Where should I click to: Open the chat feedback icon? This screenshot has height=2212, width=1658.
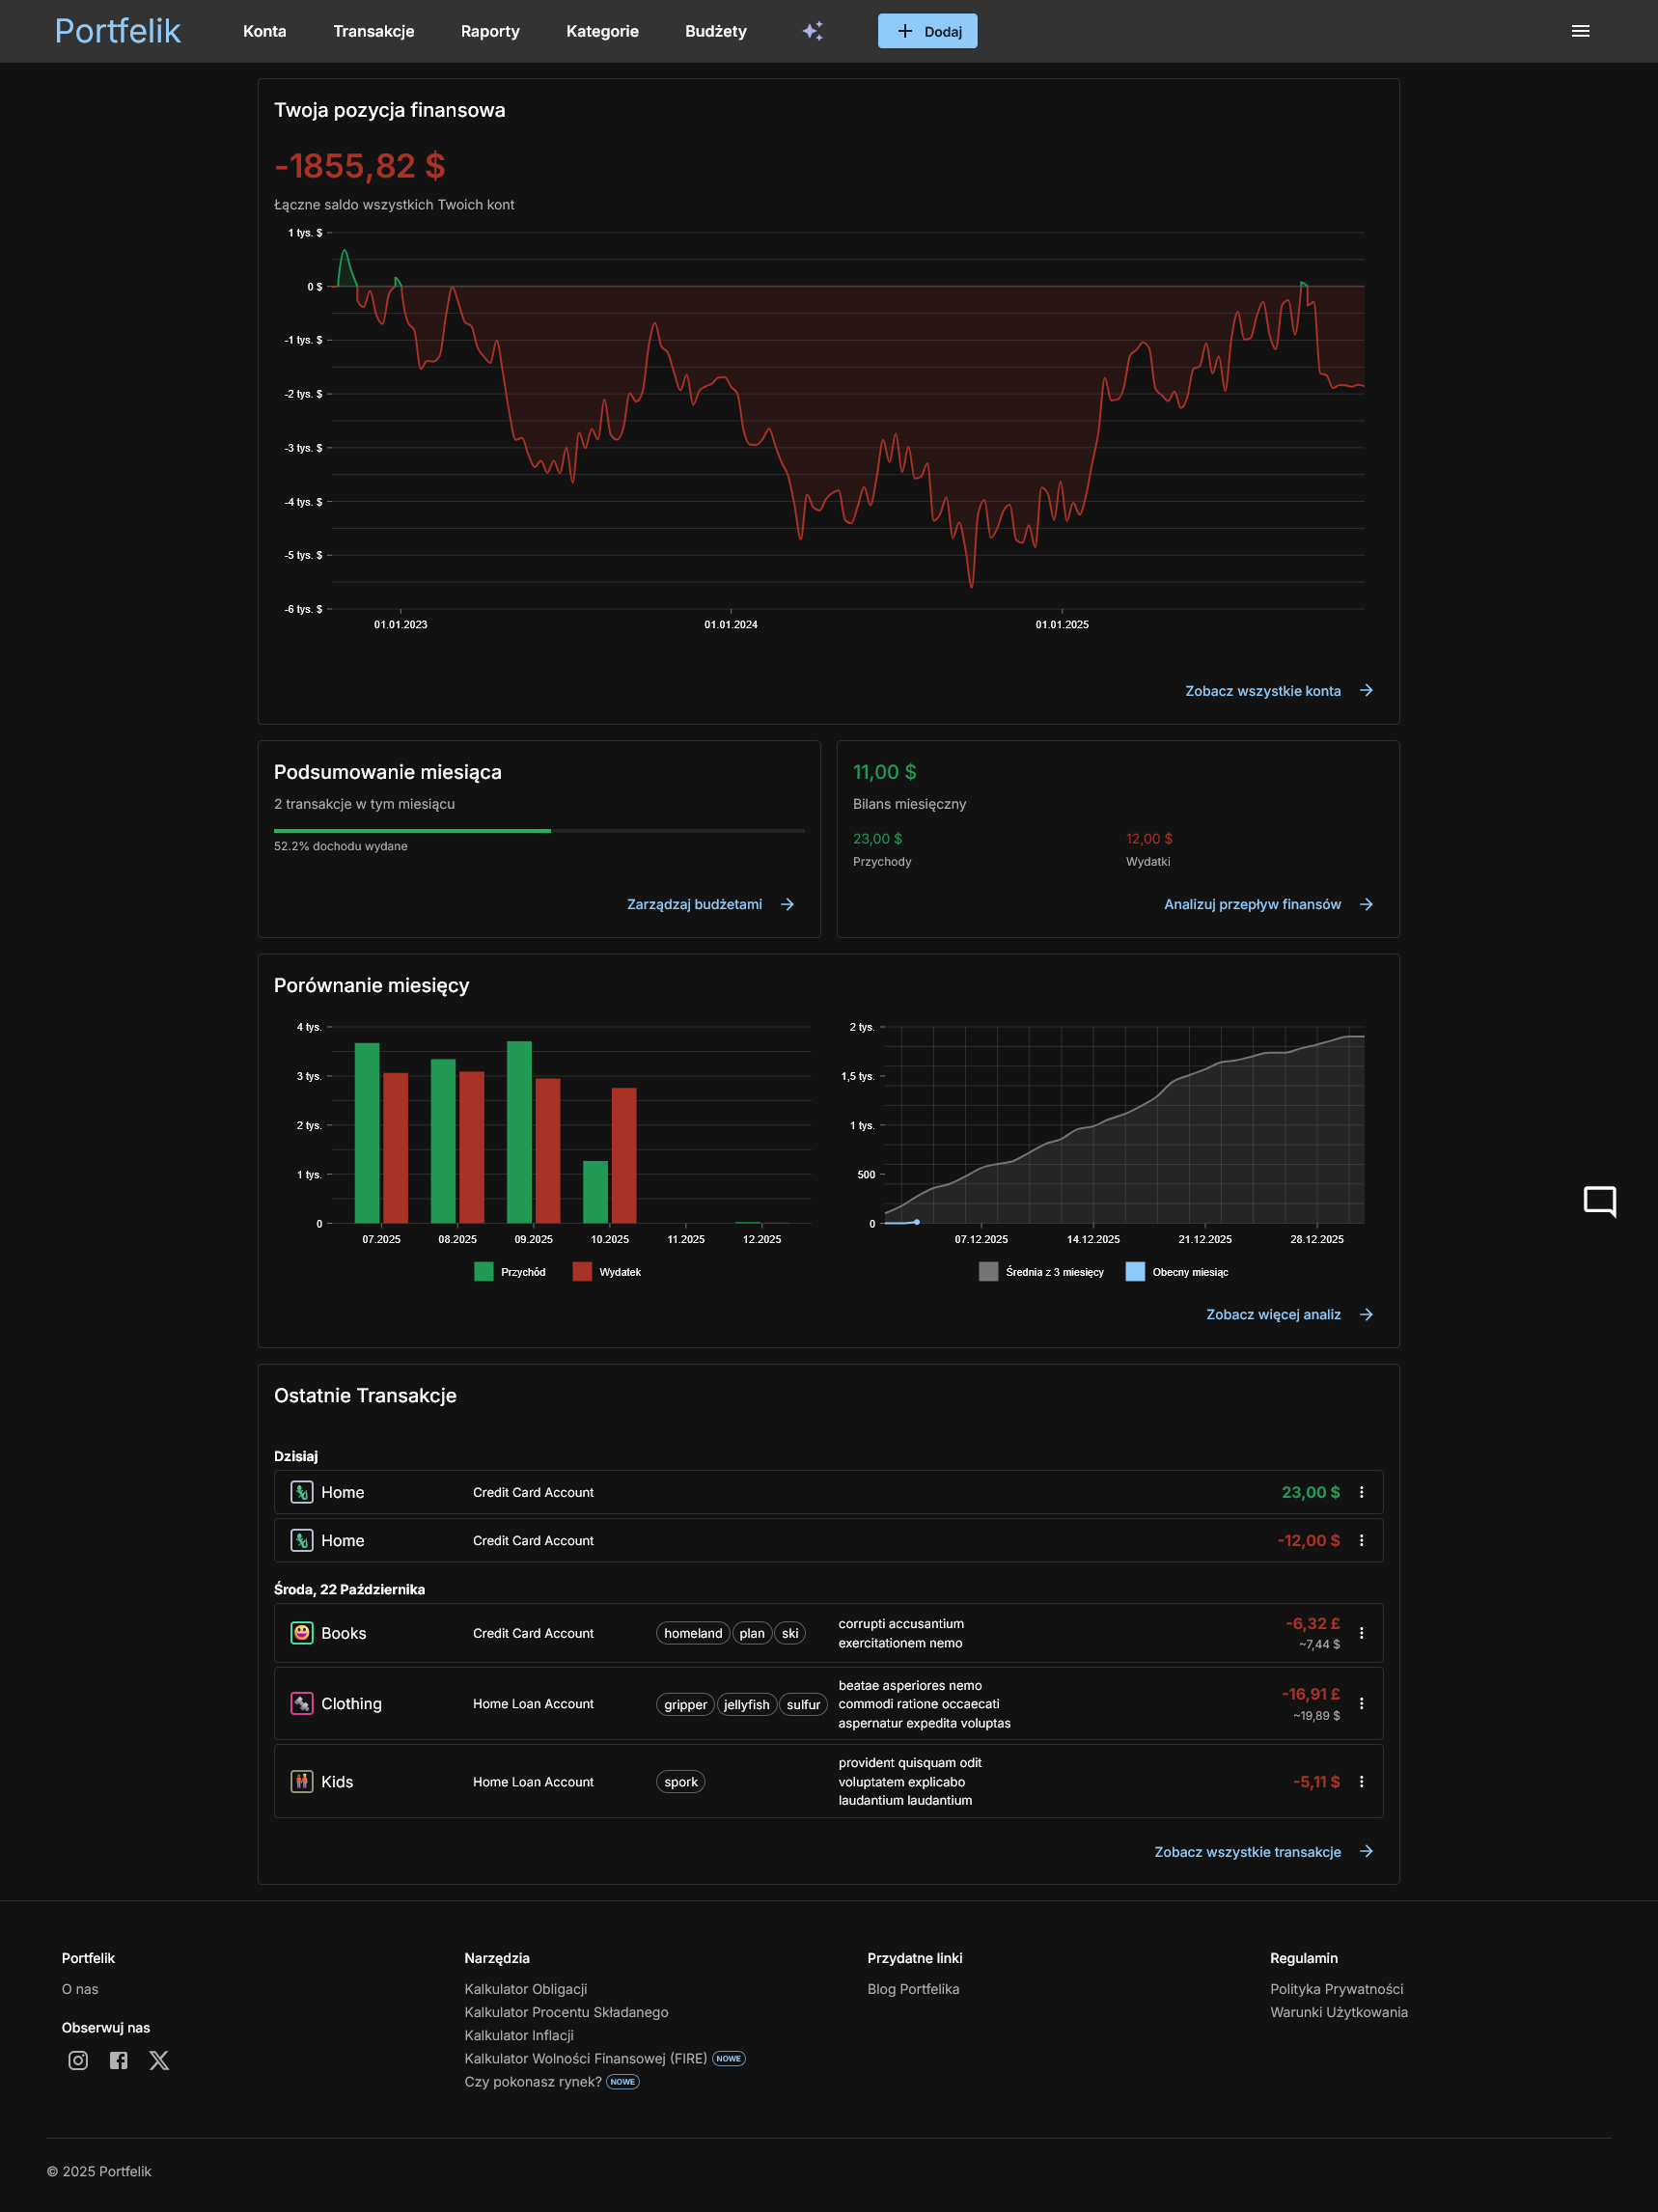[1599, 1200]
